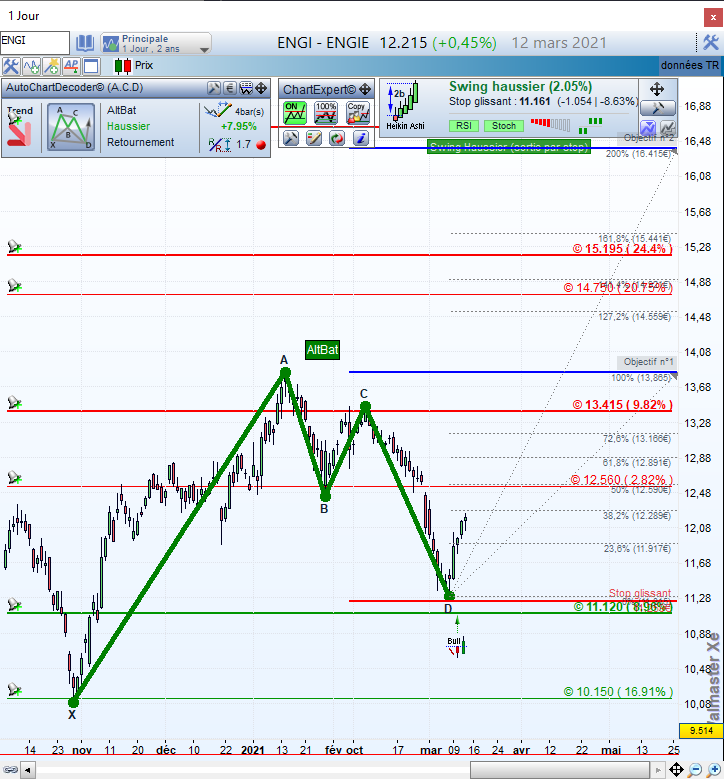
Task: Click the red 13.415 ( 9.82% ) level label
Action: coord(623,405)
